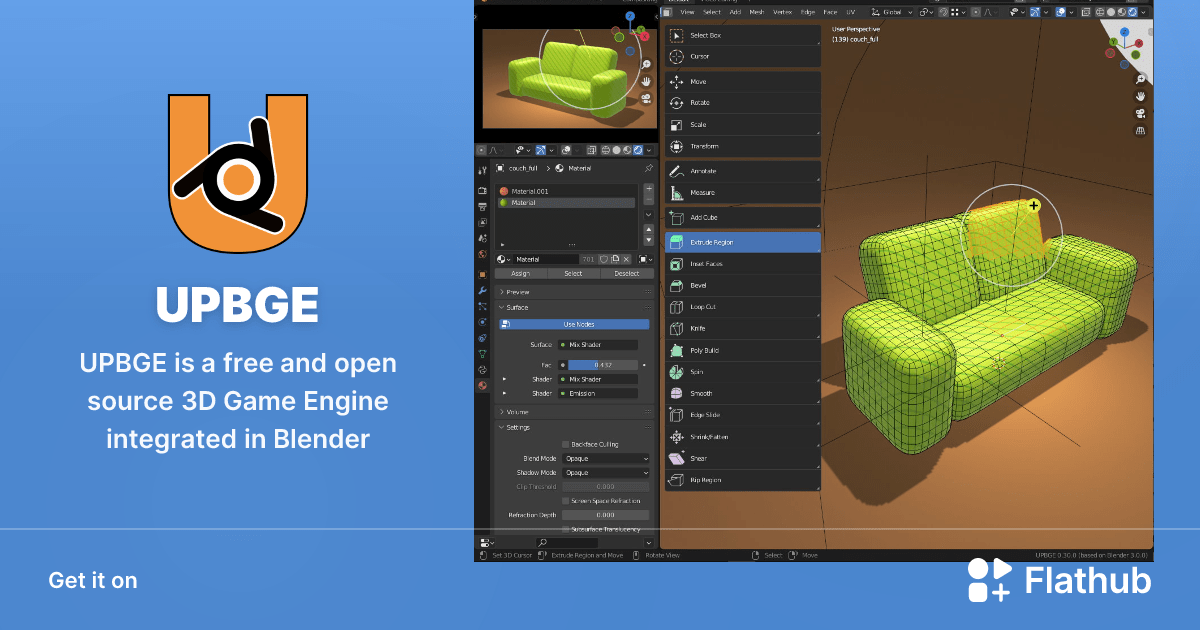
Task: Select the Select Box tool
Action: click(x=743, y=35)
